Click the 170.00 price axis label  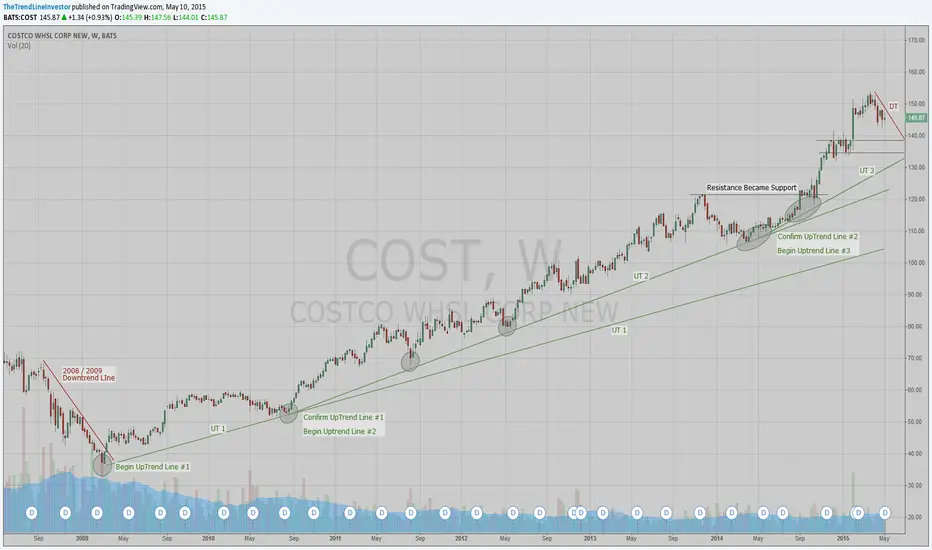[x=916, y=40]
